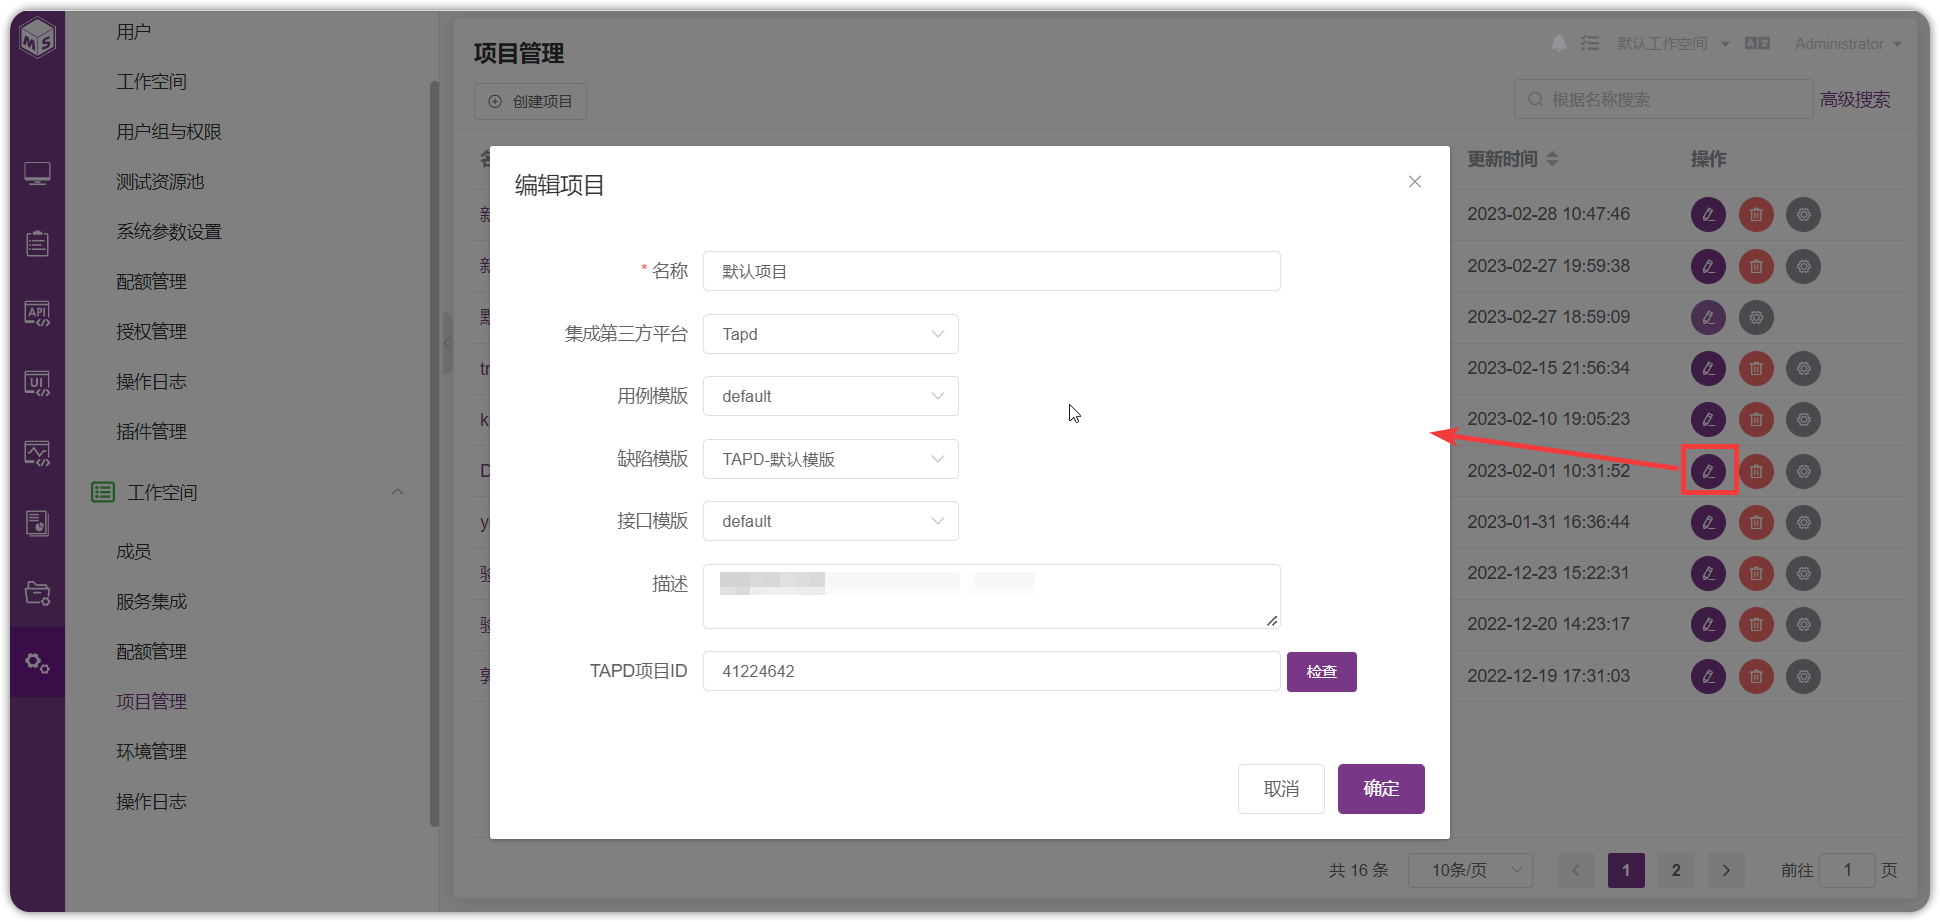Click the notification bell icon

pyautogui.click(x=1559, y=43)
